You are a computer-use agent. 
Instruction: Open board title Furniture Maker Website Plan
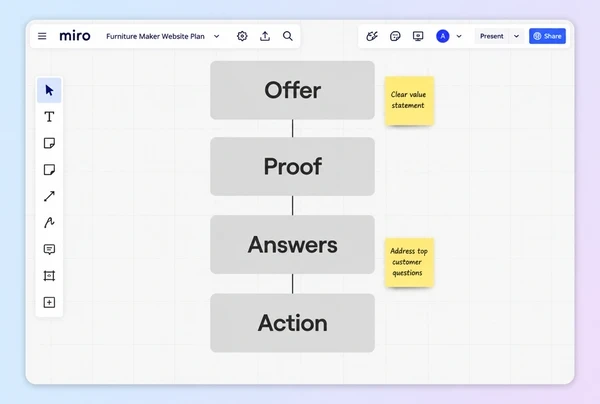click(155, 36)
